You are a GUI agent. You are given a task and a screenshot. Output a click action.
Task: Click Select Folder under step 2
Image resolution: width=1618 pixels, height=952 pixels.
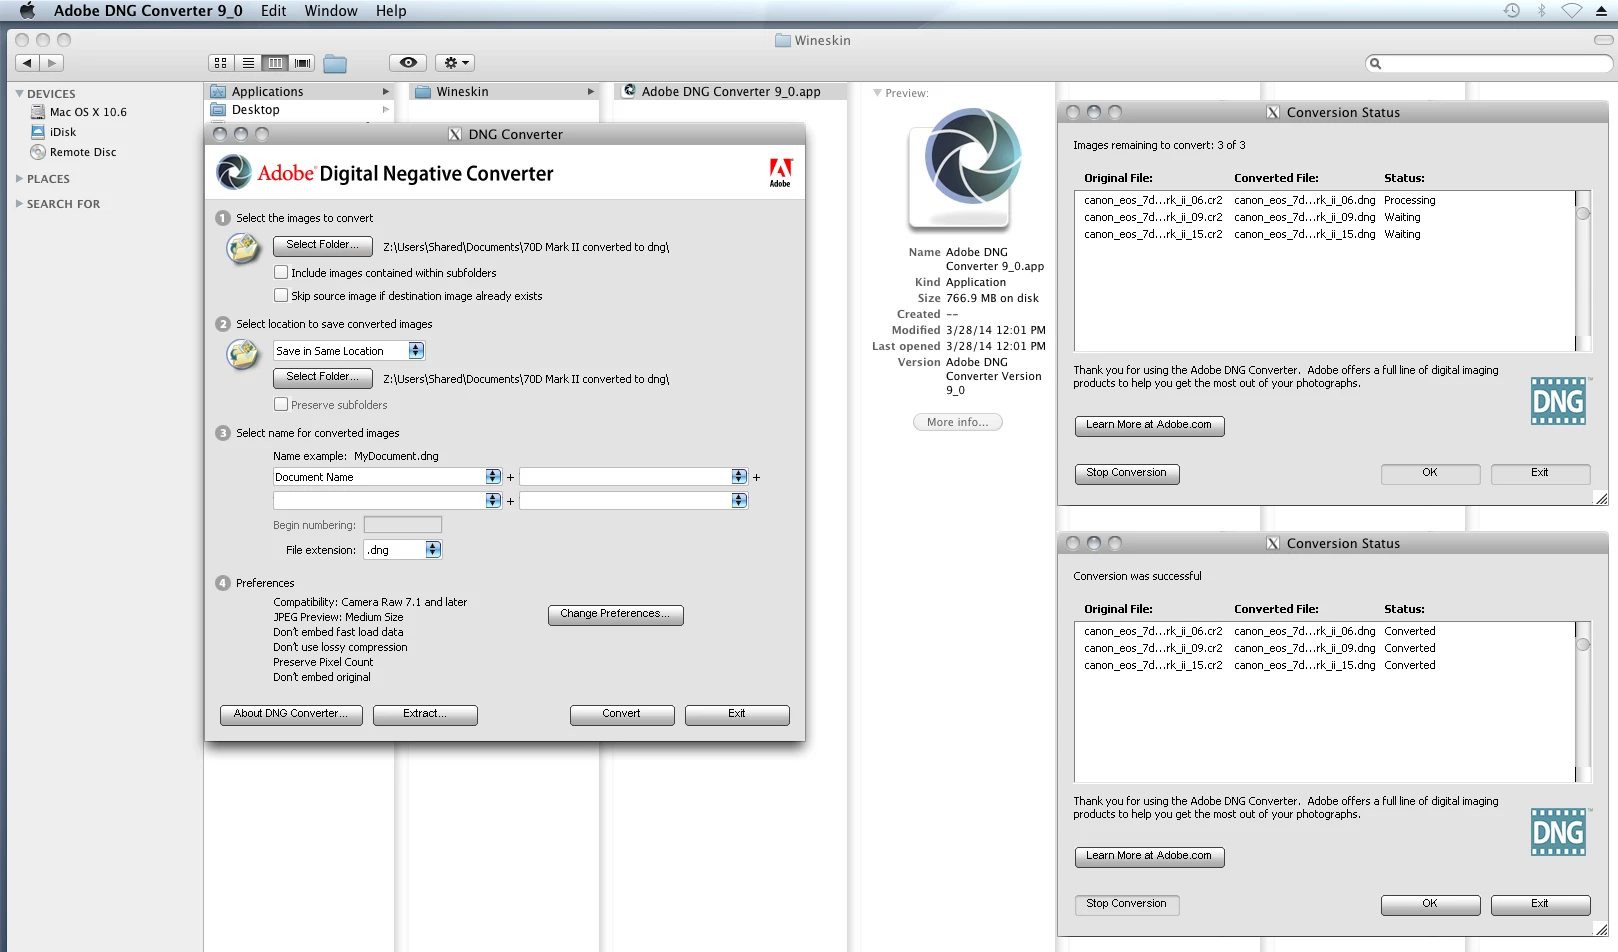click(322, 378)
